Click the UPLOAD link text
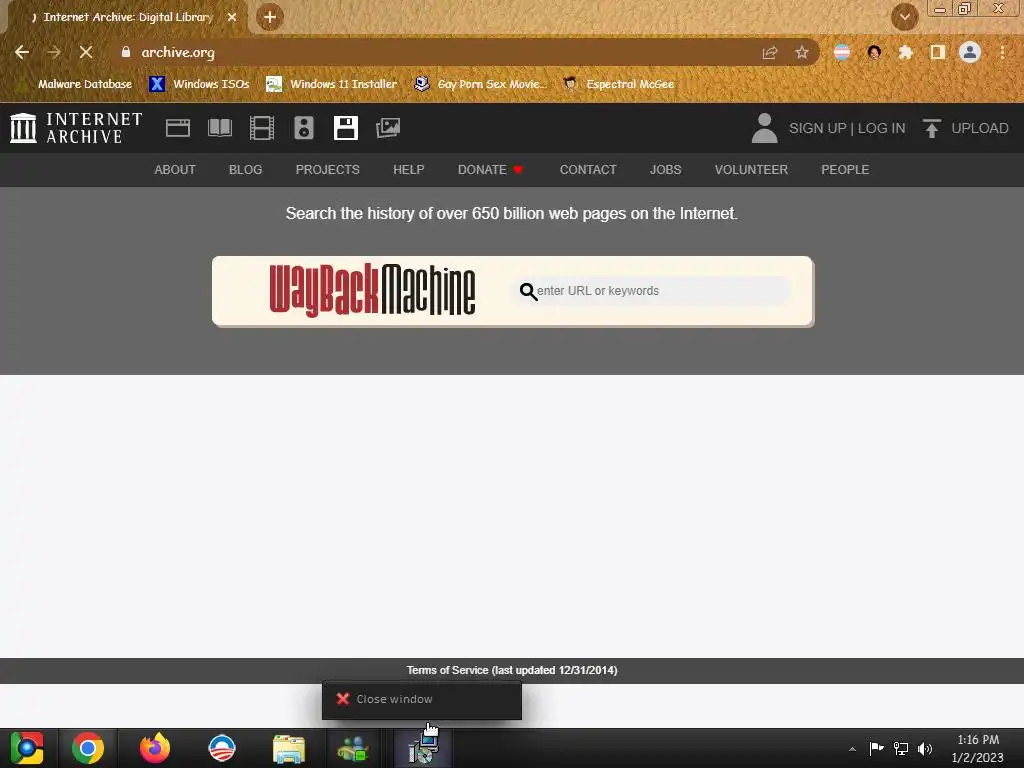Viewport: 1024px width, 768px height. (980, 128)
